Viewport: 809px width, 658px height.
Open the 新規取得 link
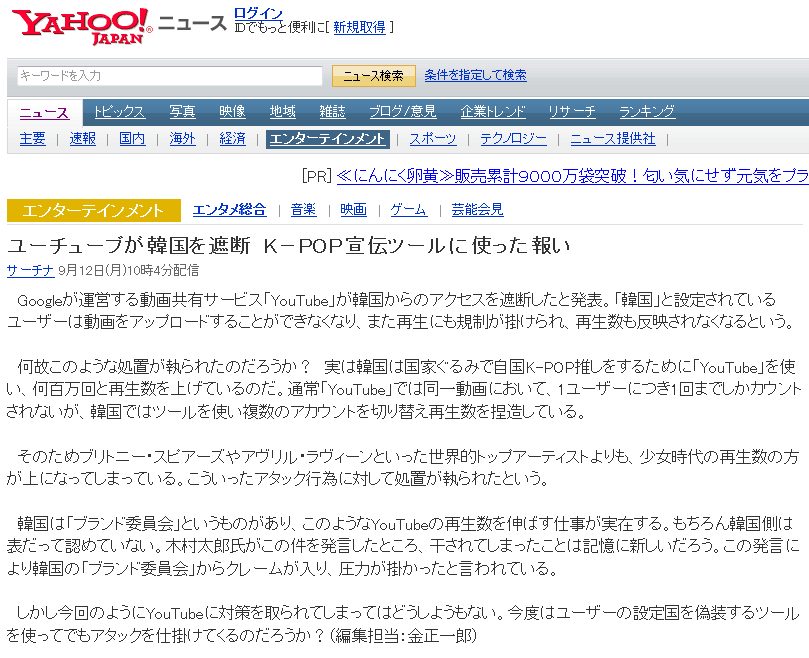tap(360, 27)
